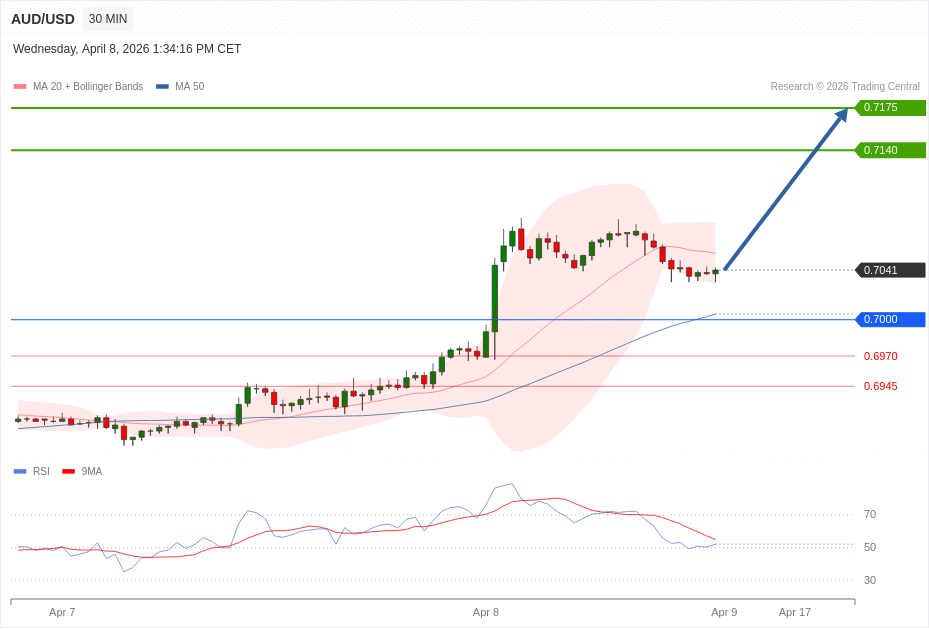Select the 30 MIN timeframe badge

tap(108, 19)
